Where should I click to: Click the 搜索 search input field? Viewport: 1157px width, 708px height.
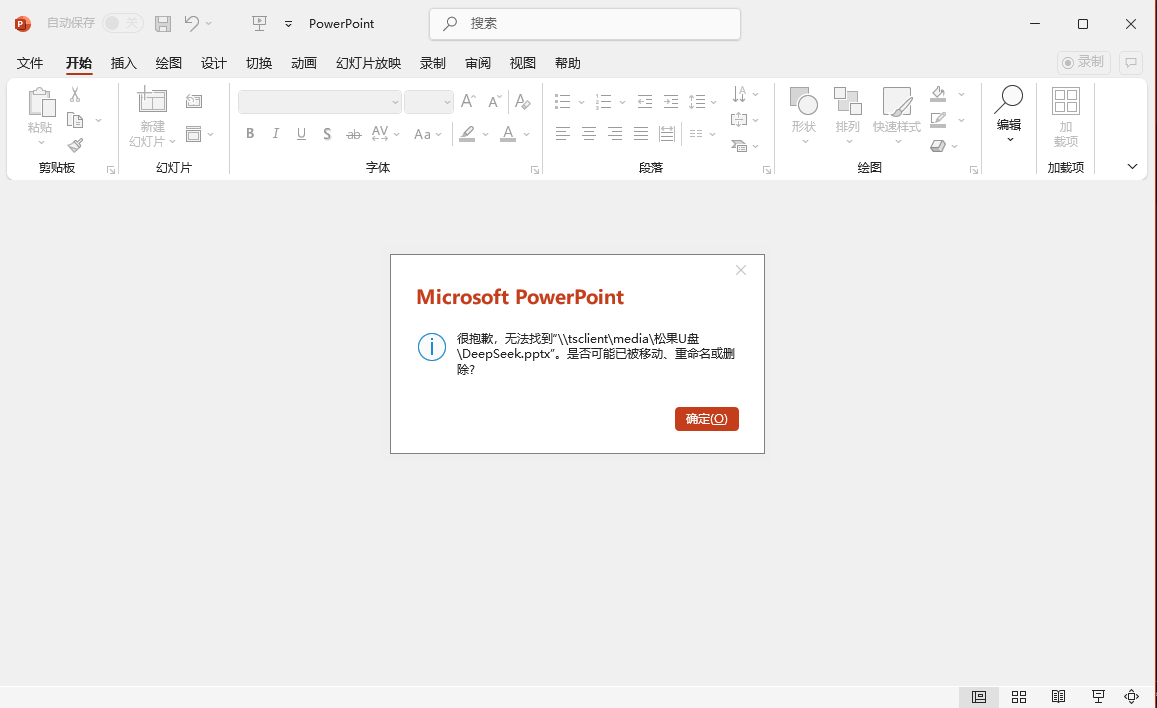tap(585, 24)
